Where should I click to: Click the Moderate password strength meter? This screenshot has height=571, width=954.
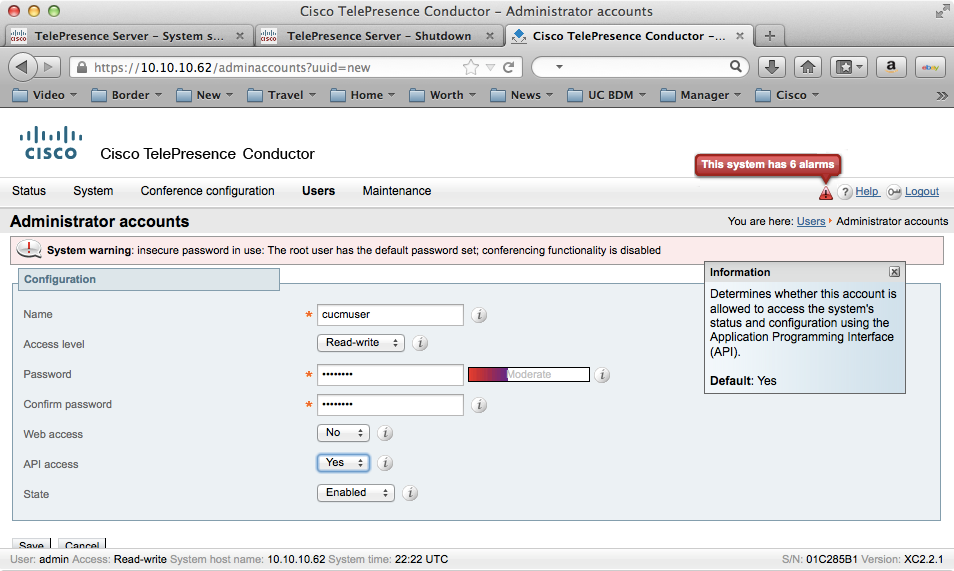click(x=529, y=374)
